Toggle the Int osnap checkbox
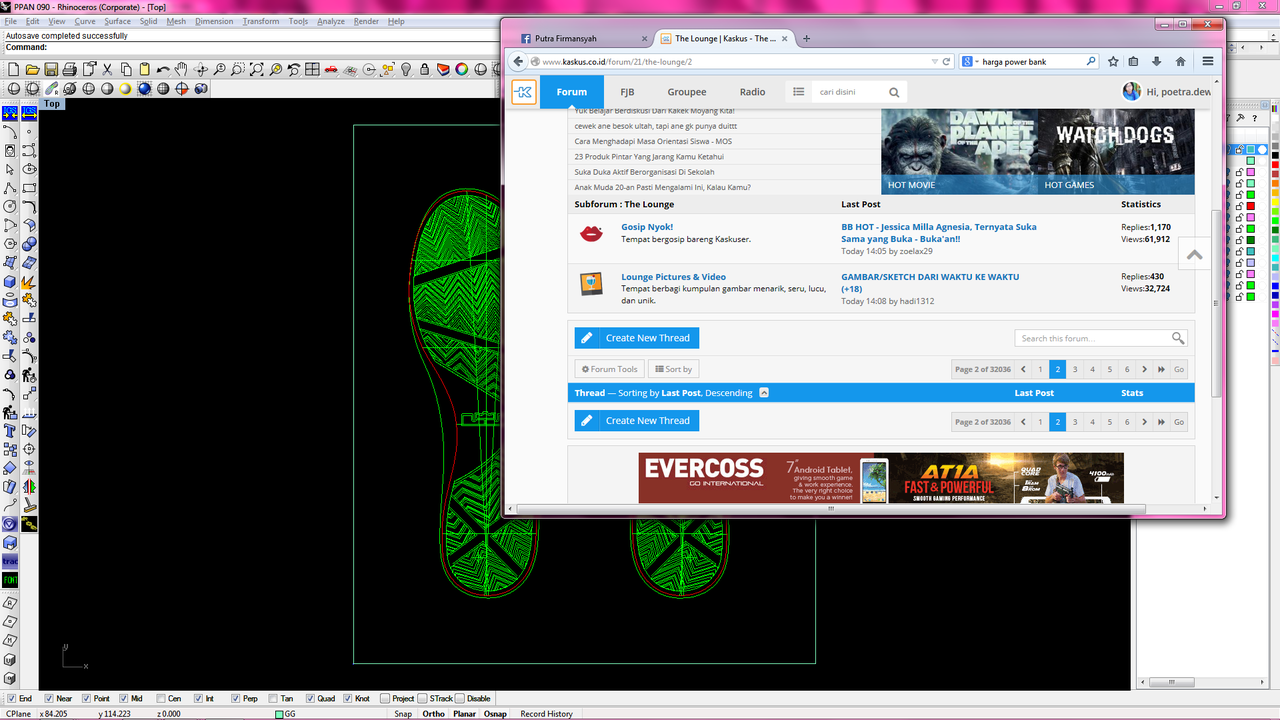This screenshot has height=720, width=1280. [x=198, y=699]
